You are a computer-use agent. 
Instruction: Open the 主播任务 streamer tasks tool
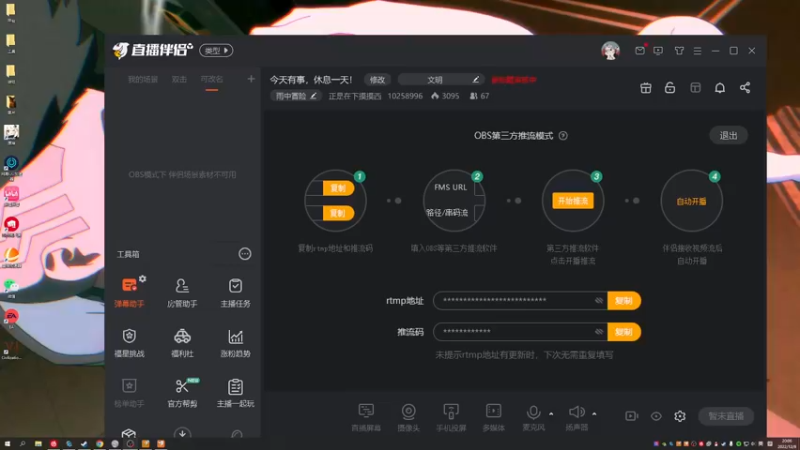235,292
